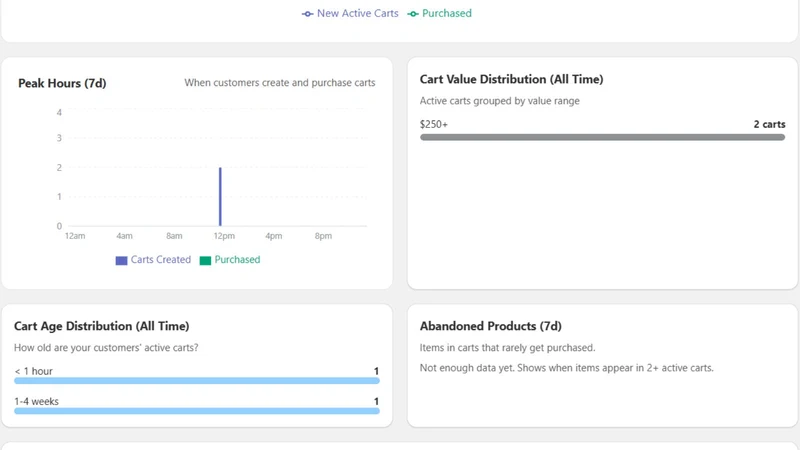Click the y-axis value 4
This screenshot has width=800, height=450.
point(59,112)
